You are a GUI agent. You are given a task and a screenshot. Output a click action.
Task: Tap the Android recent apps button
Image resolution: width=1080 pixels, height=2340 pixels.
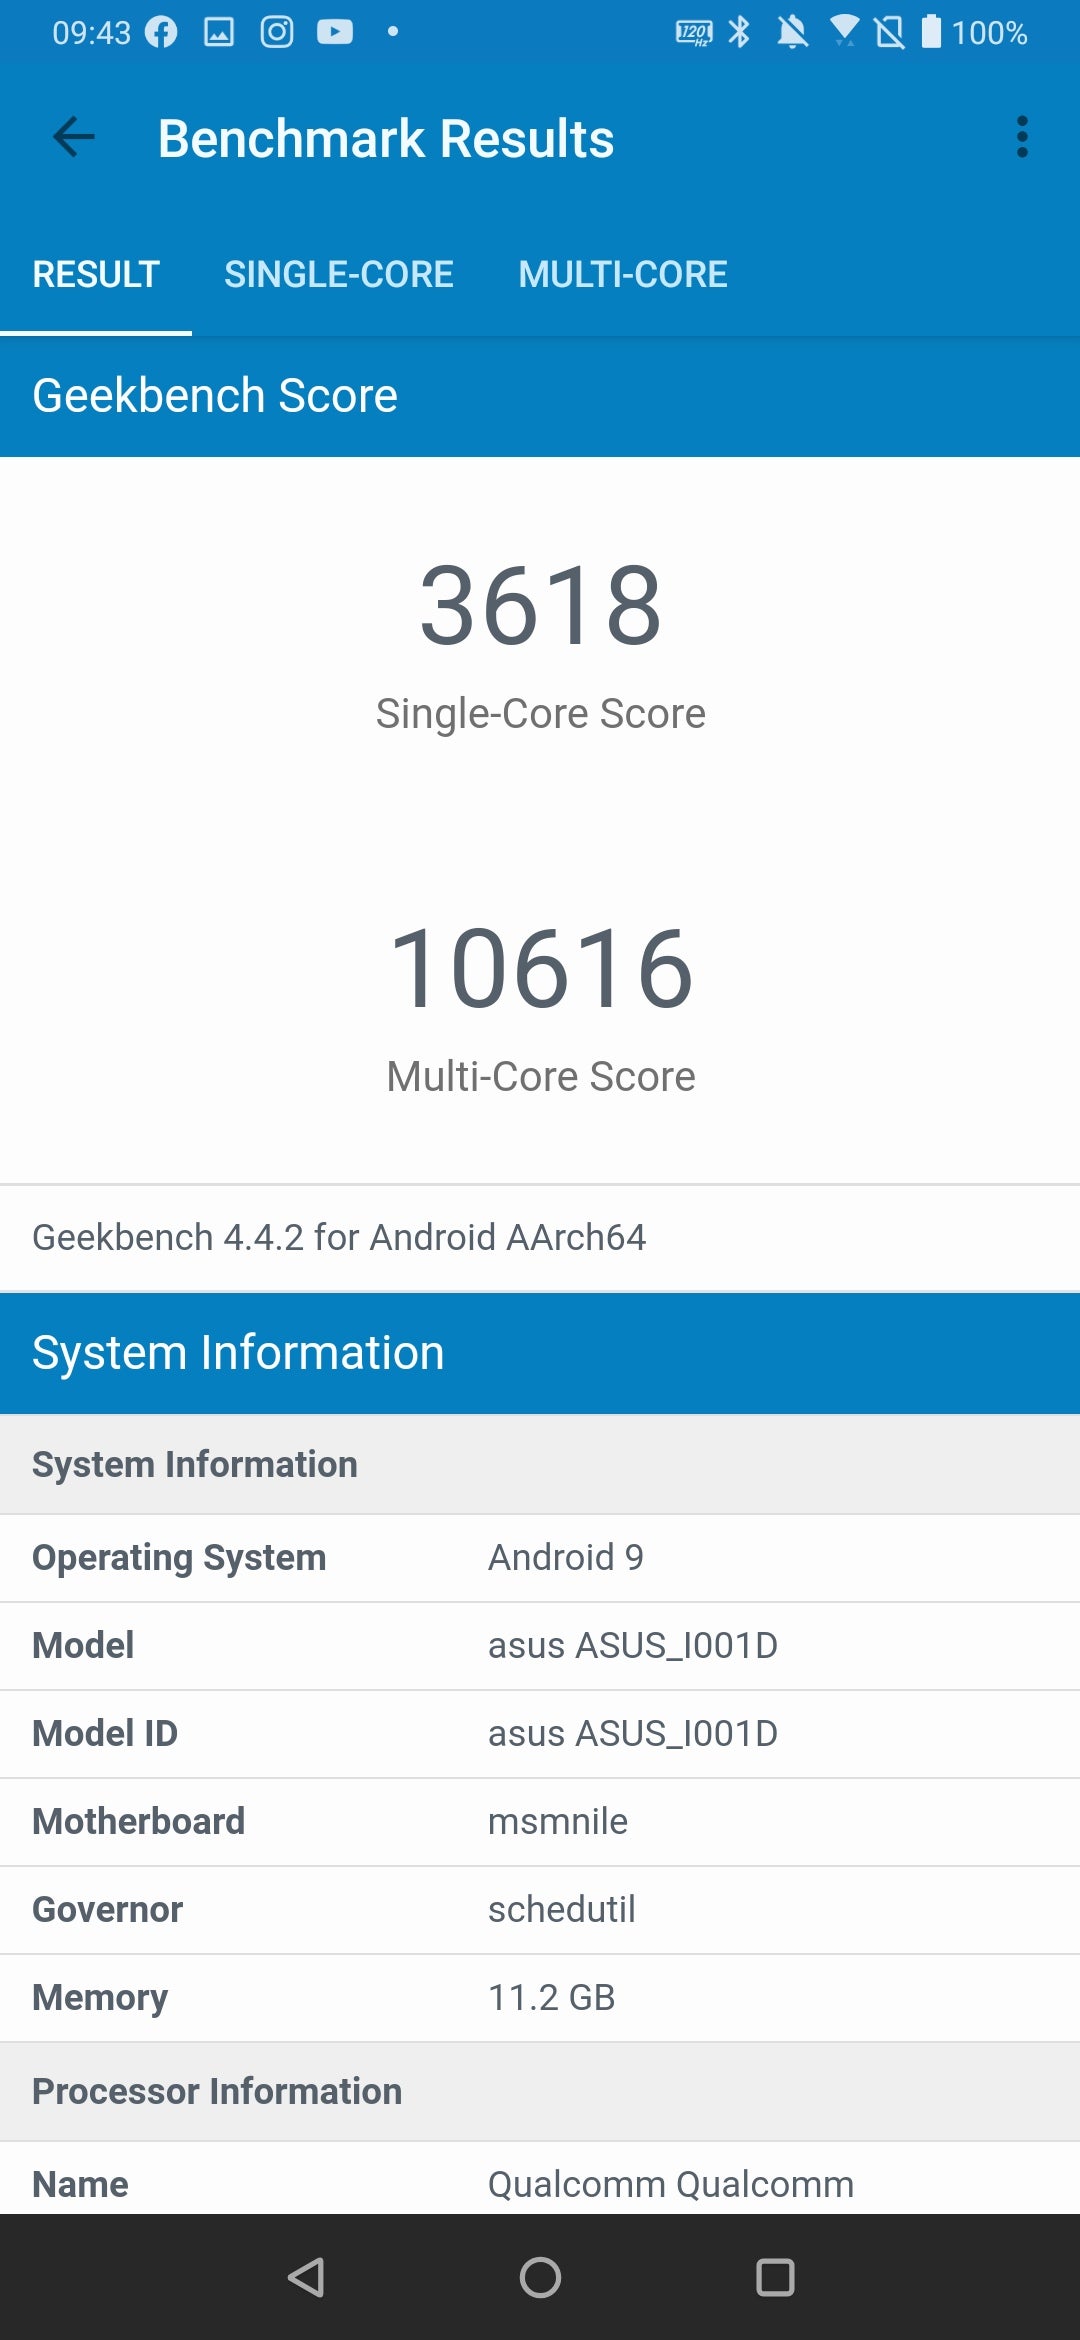775,2278
